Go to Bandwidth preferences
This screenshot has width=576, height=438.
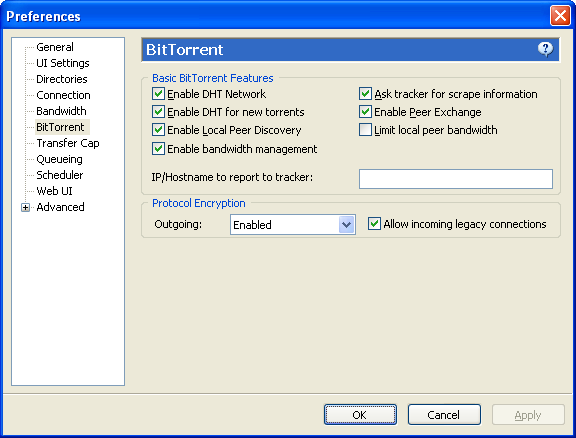[x=61, y=111]
